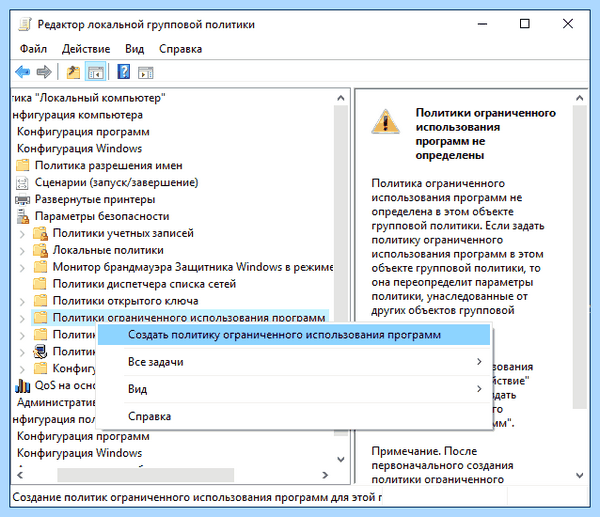Click tree pane horizontal scroll right arrow
This screenshot has height=517, width=600.
pos(325,475)
